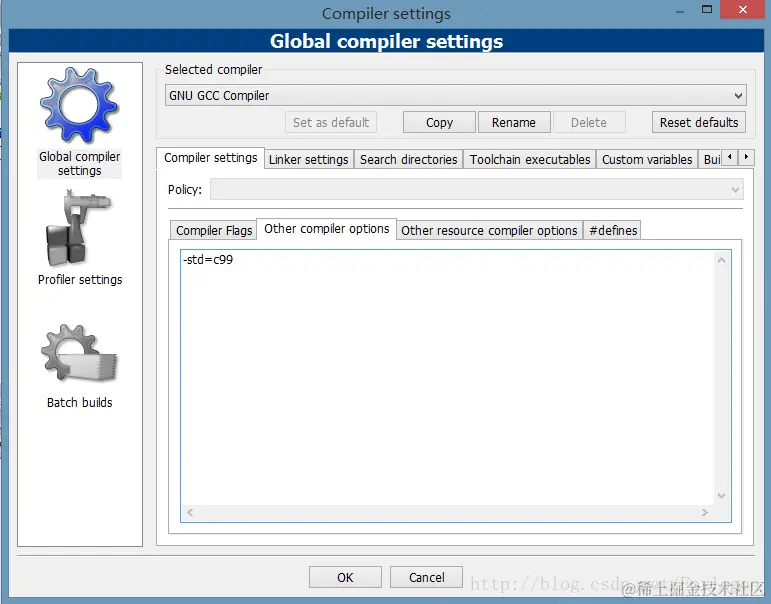The image size is (771, 604).
Task: Select the Other compiler options sub-tab
Action: click(326, 229)
